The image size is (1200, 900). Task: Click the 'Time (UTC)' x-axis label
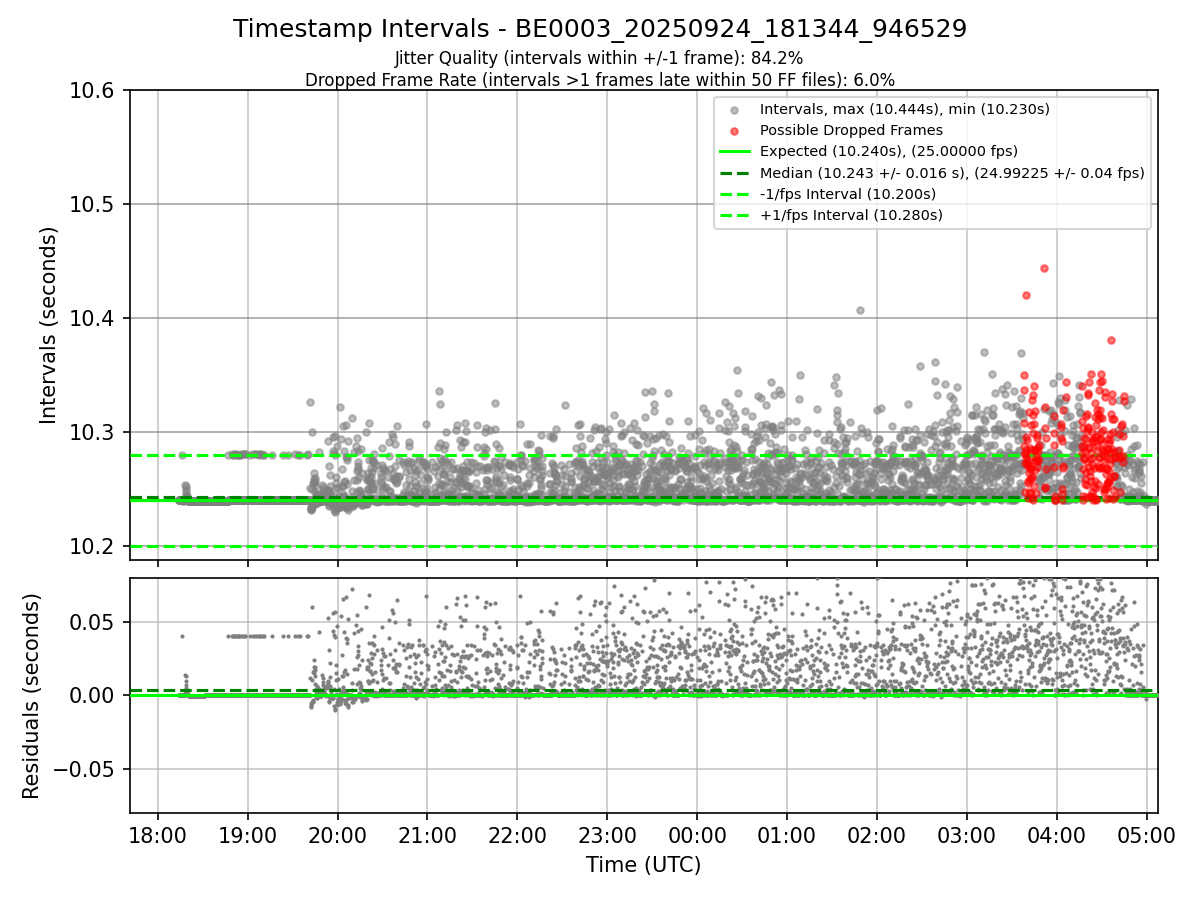[x=643, y=864]
